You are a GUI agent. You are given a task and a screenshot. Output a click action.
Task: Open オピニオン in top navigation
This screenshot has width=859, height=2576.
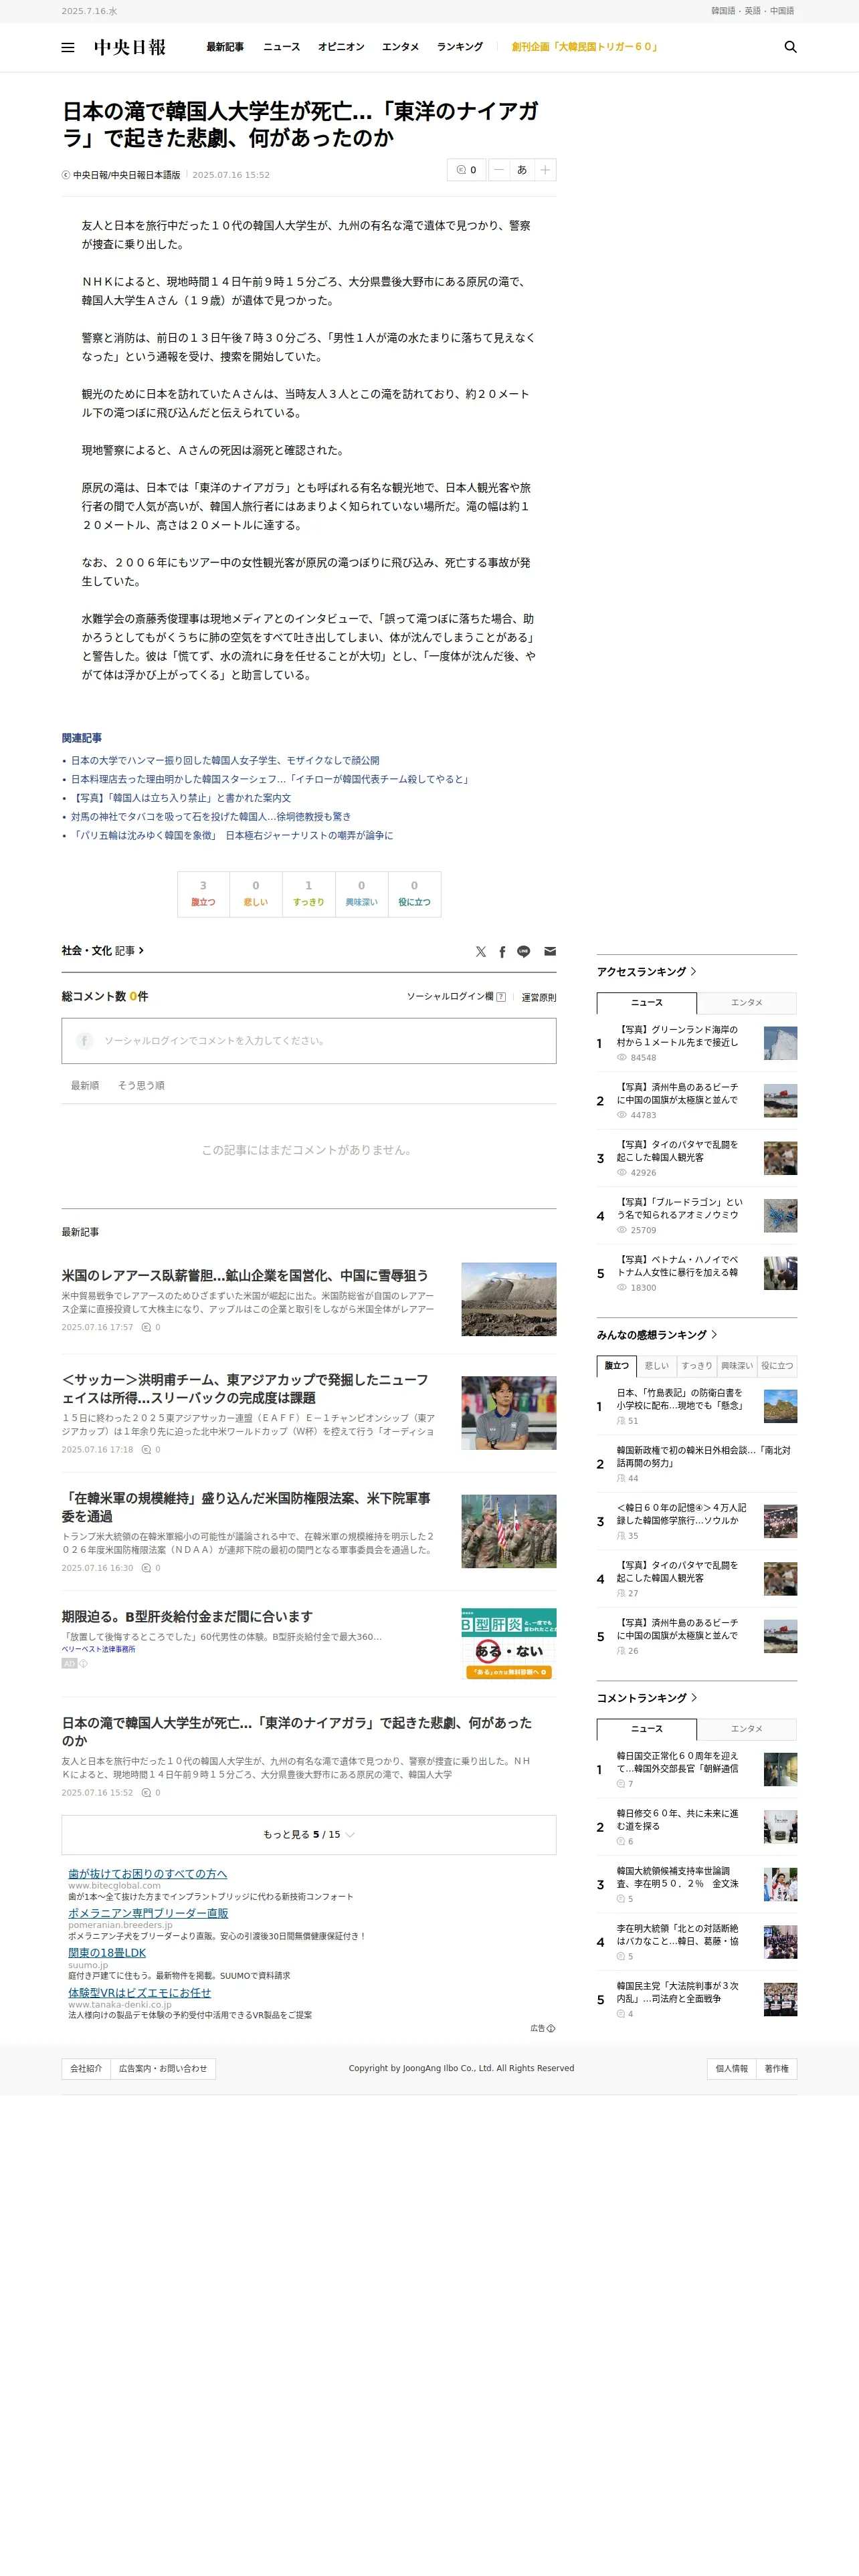pos(341,47)
